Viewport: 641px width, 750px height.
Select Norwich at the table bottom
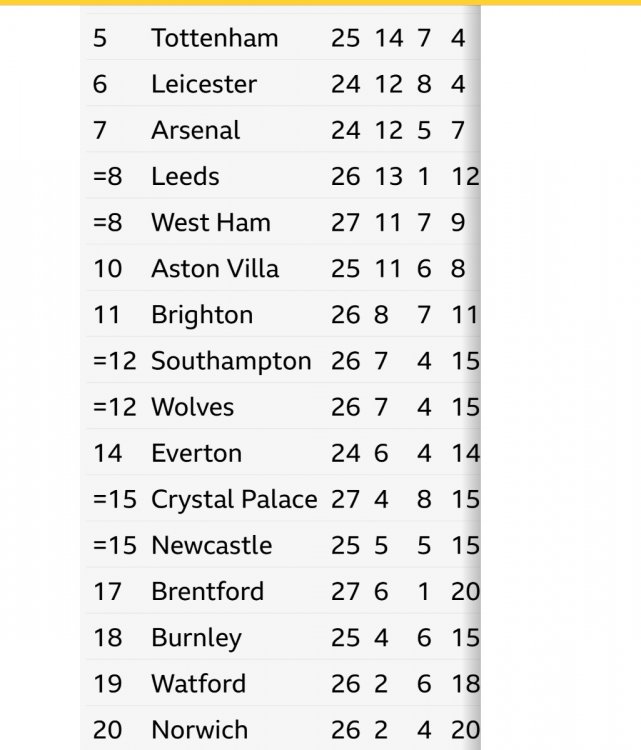(199, 730)
